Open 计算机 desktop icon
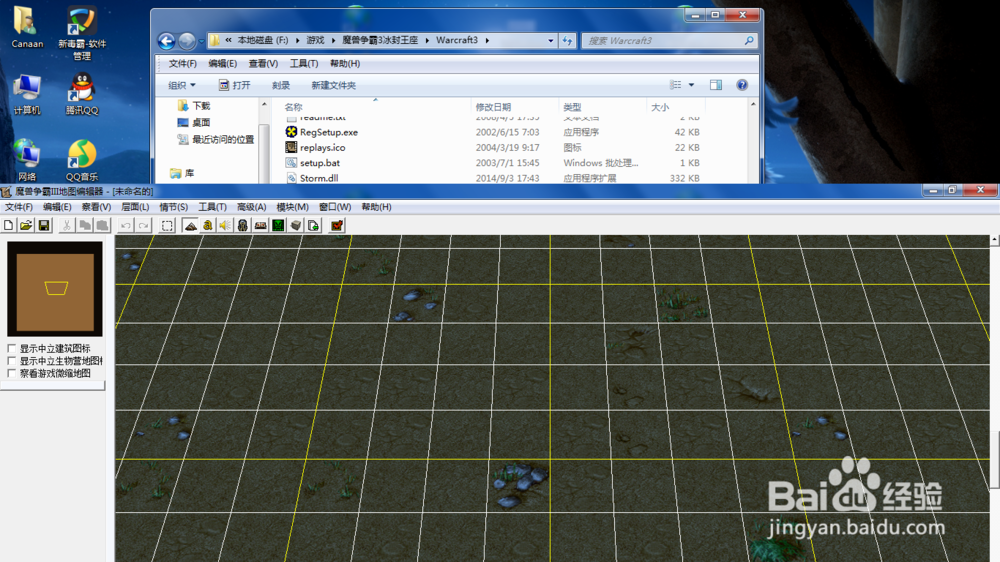The image size is (1000, 562). (x=27, y=94)
